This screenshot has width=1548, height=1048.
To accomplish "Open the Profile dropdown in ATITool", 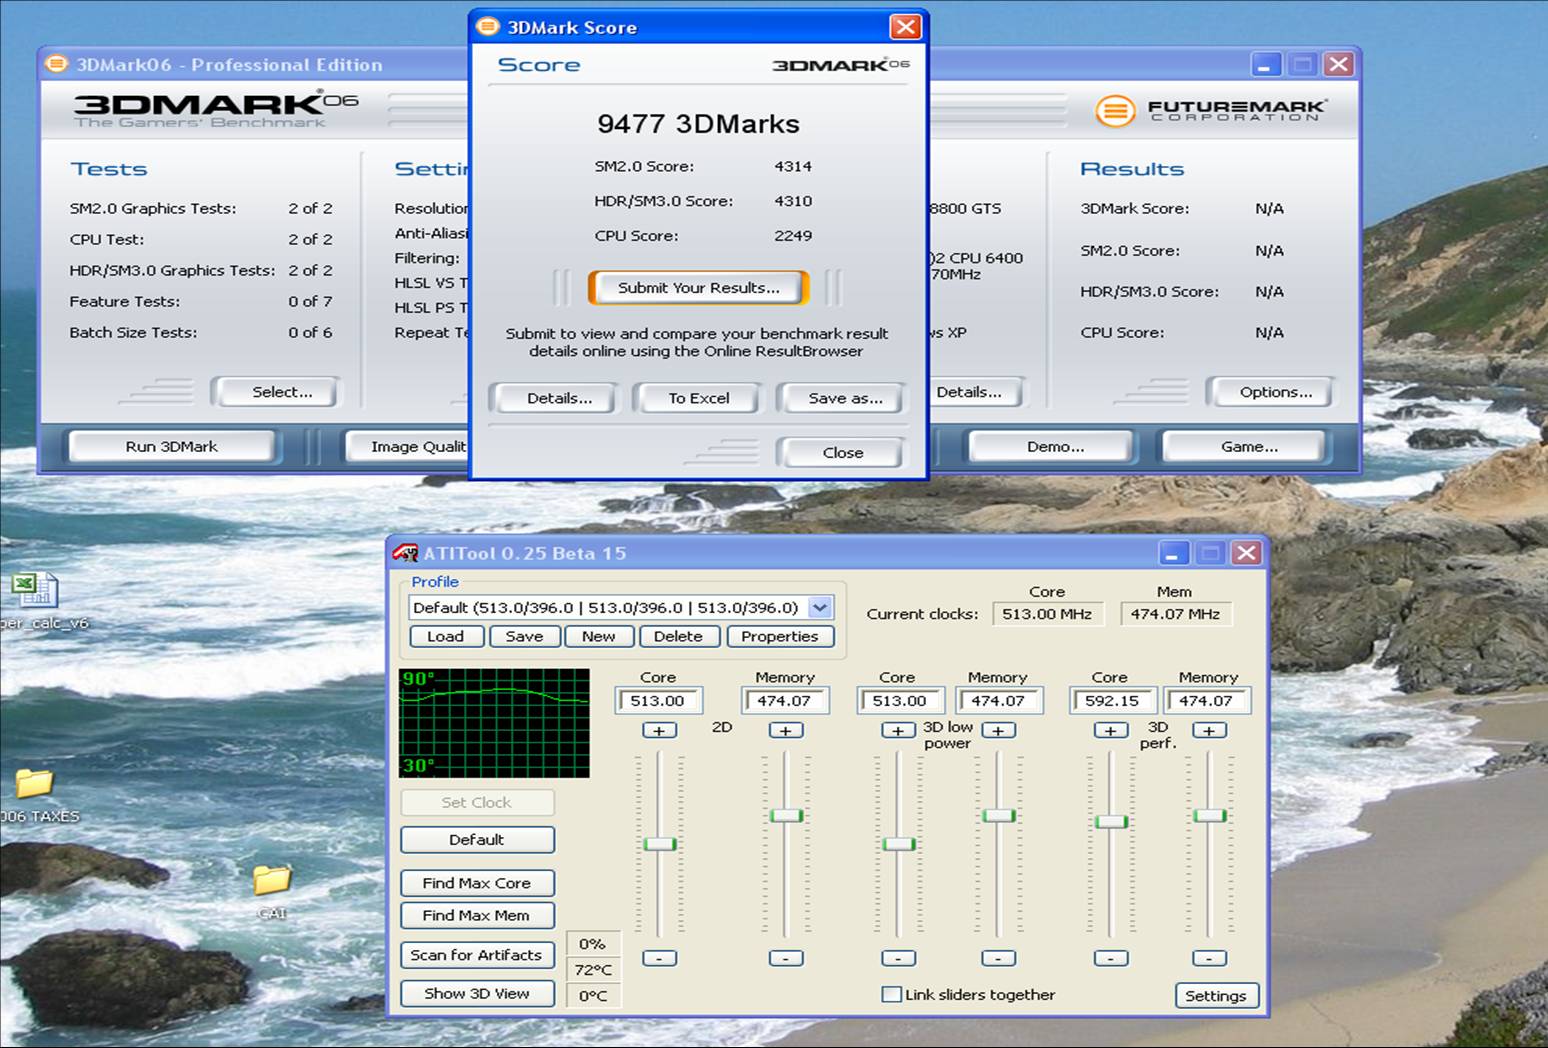I will click(x=820, y=607).
